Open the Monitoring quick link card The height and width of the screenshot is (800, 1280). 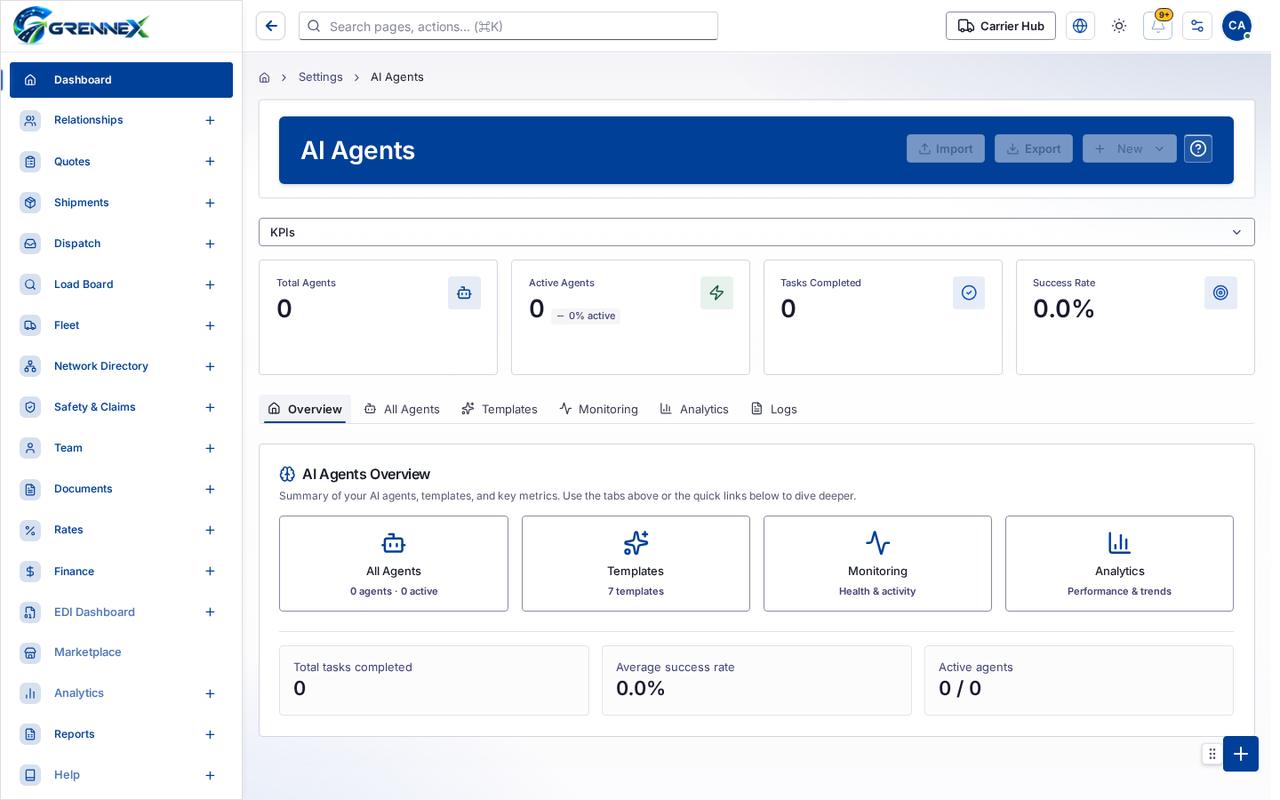pyautogui.click(x=877, y=564)
